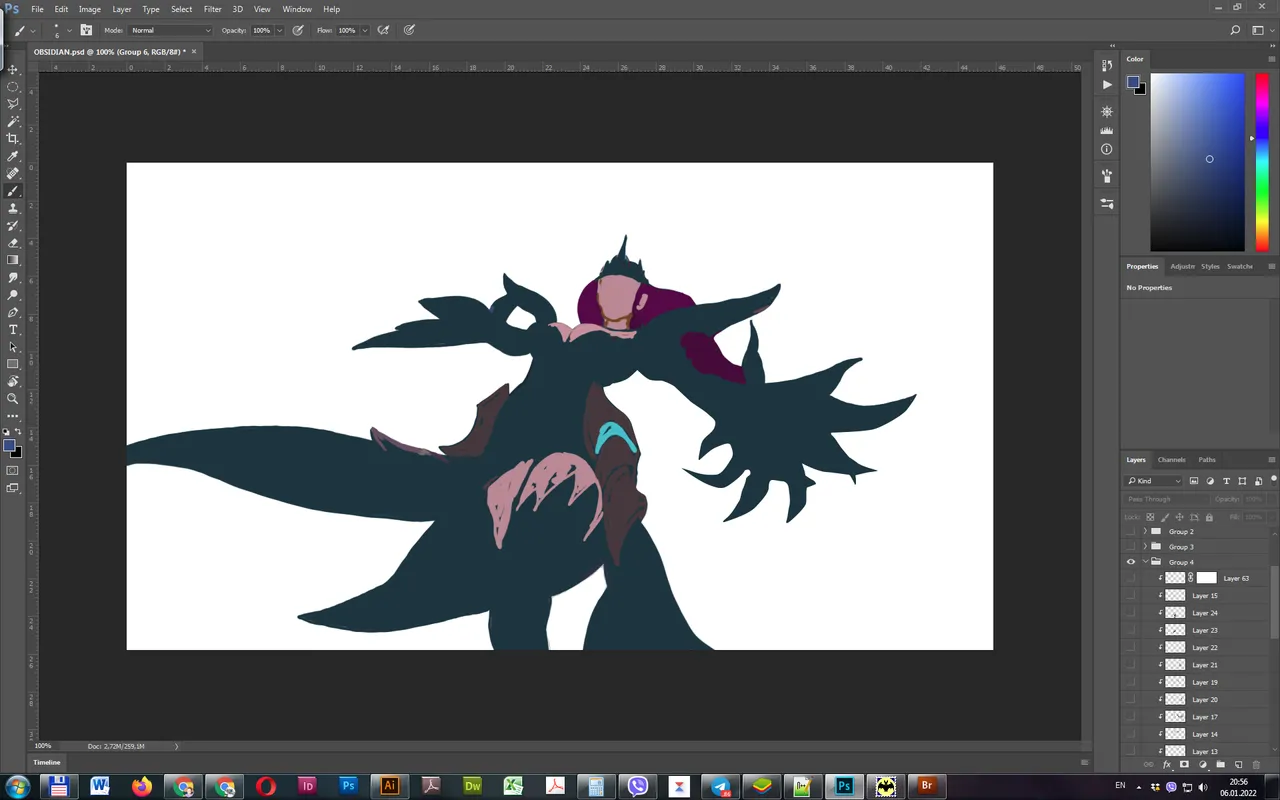Open the Timeline panel tab
Viewport: 1280px width, 800px height.
47,762
